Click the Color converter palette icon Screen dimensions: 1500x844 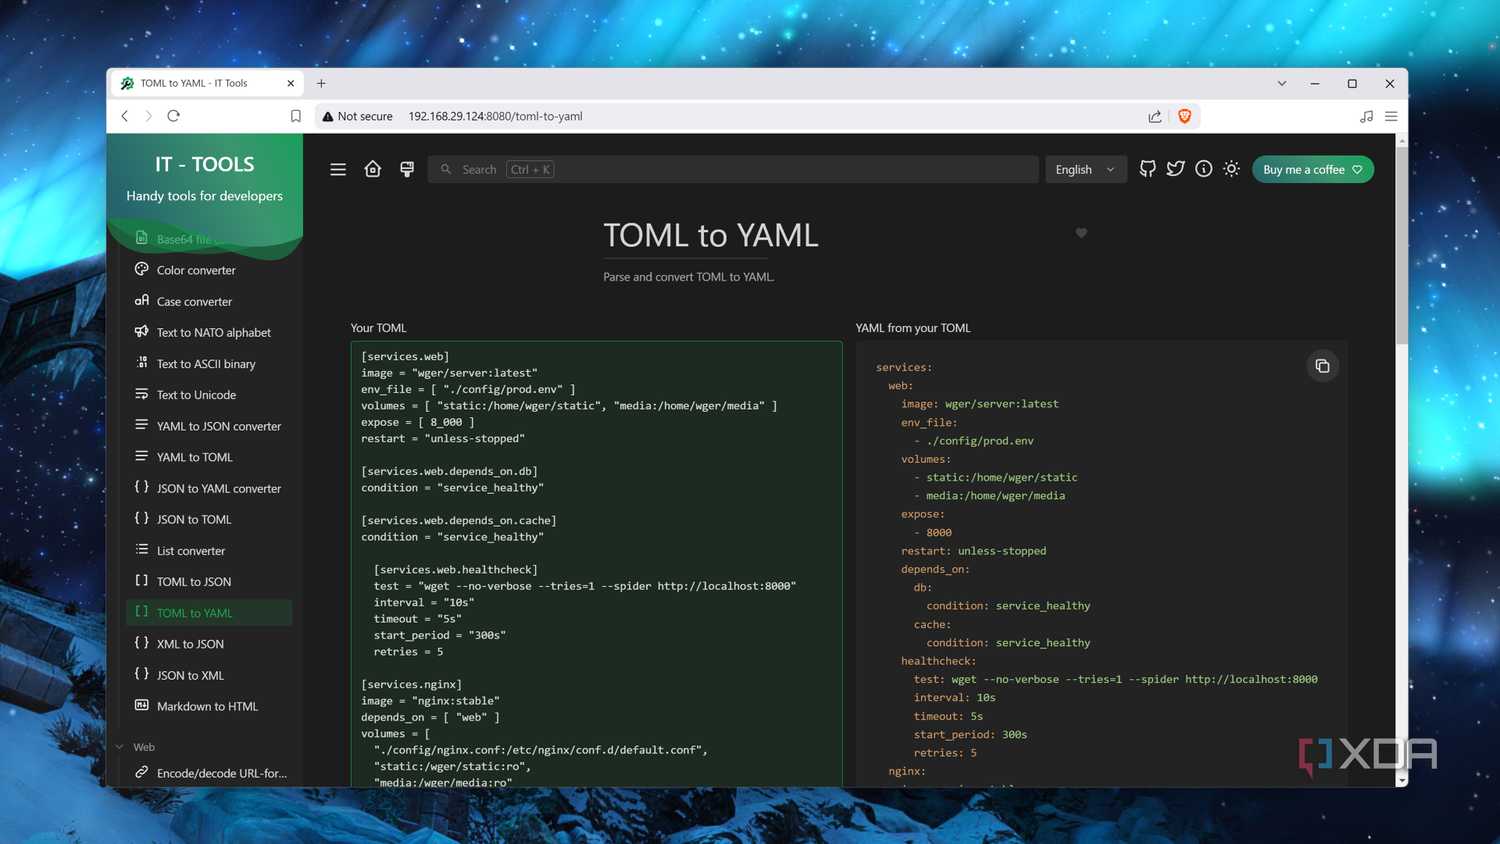[141, 269]
